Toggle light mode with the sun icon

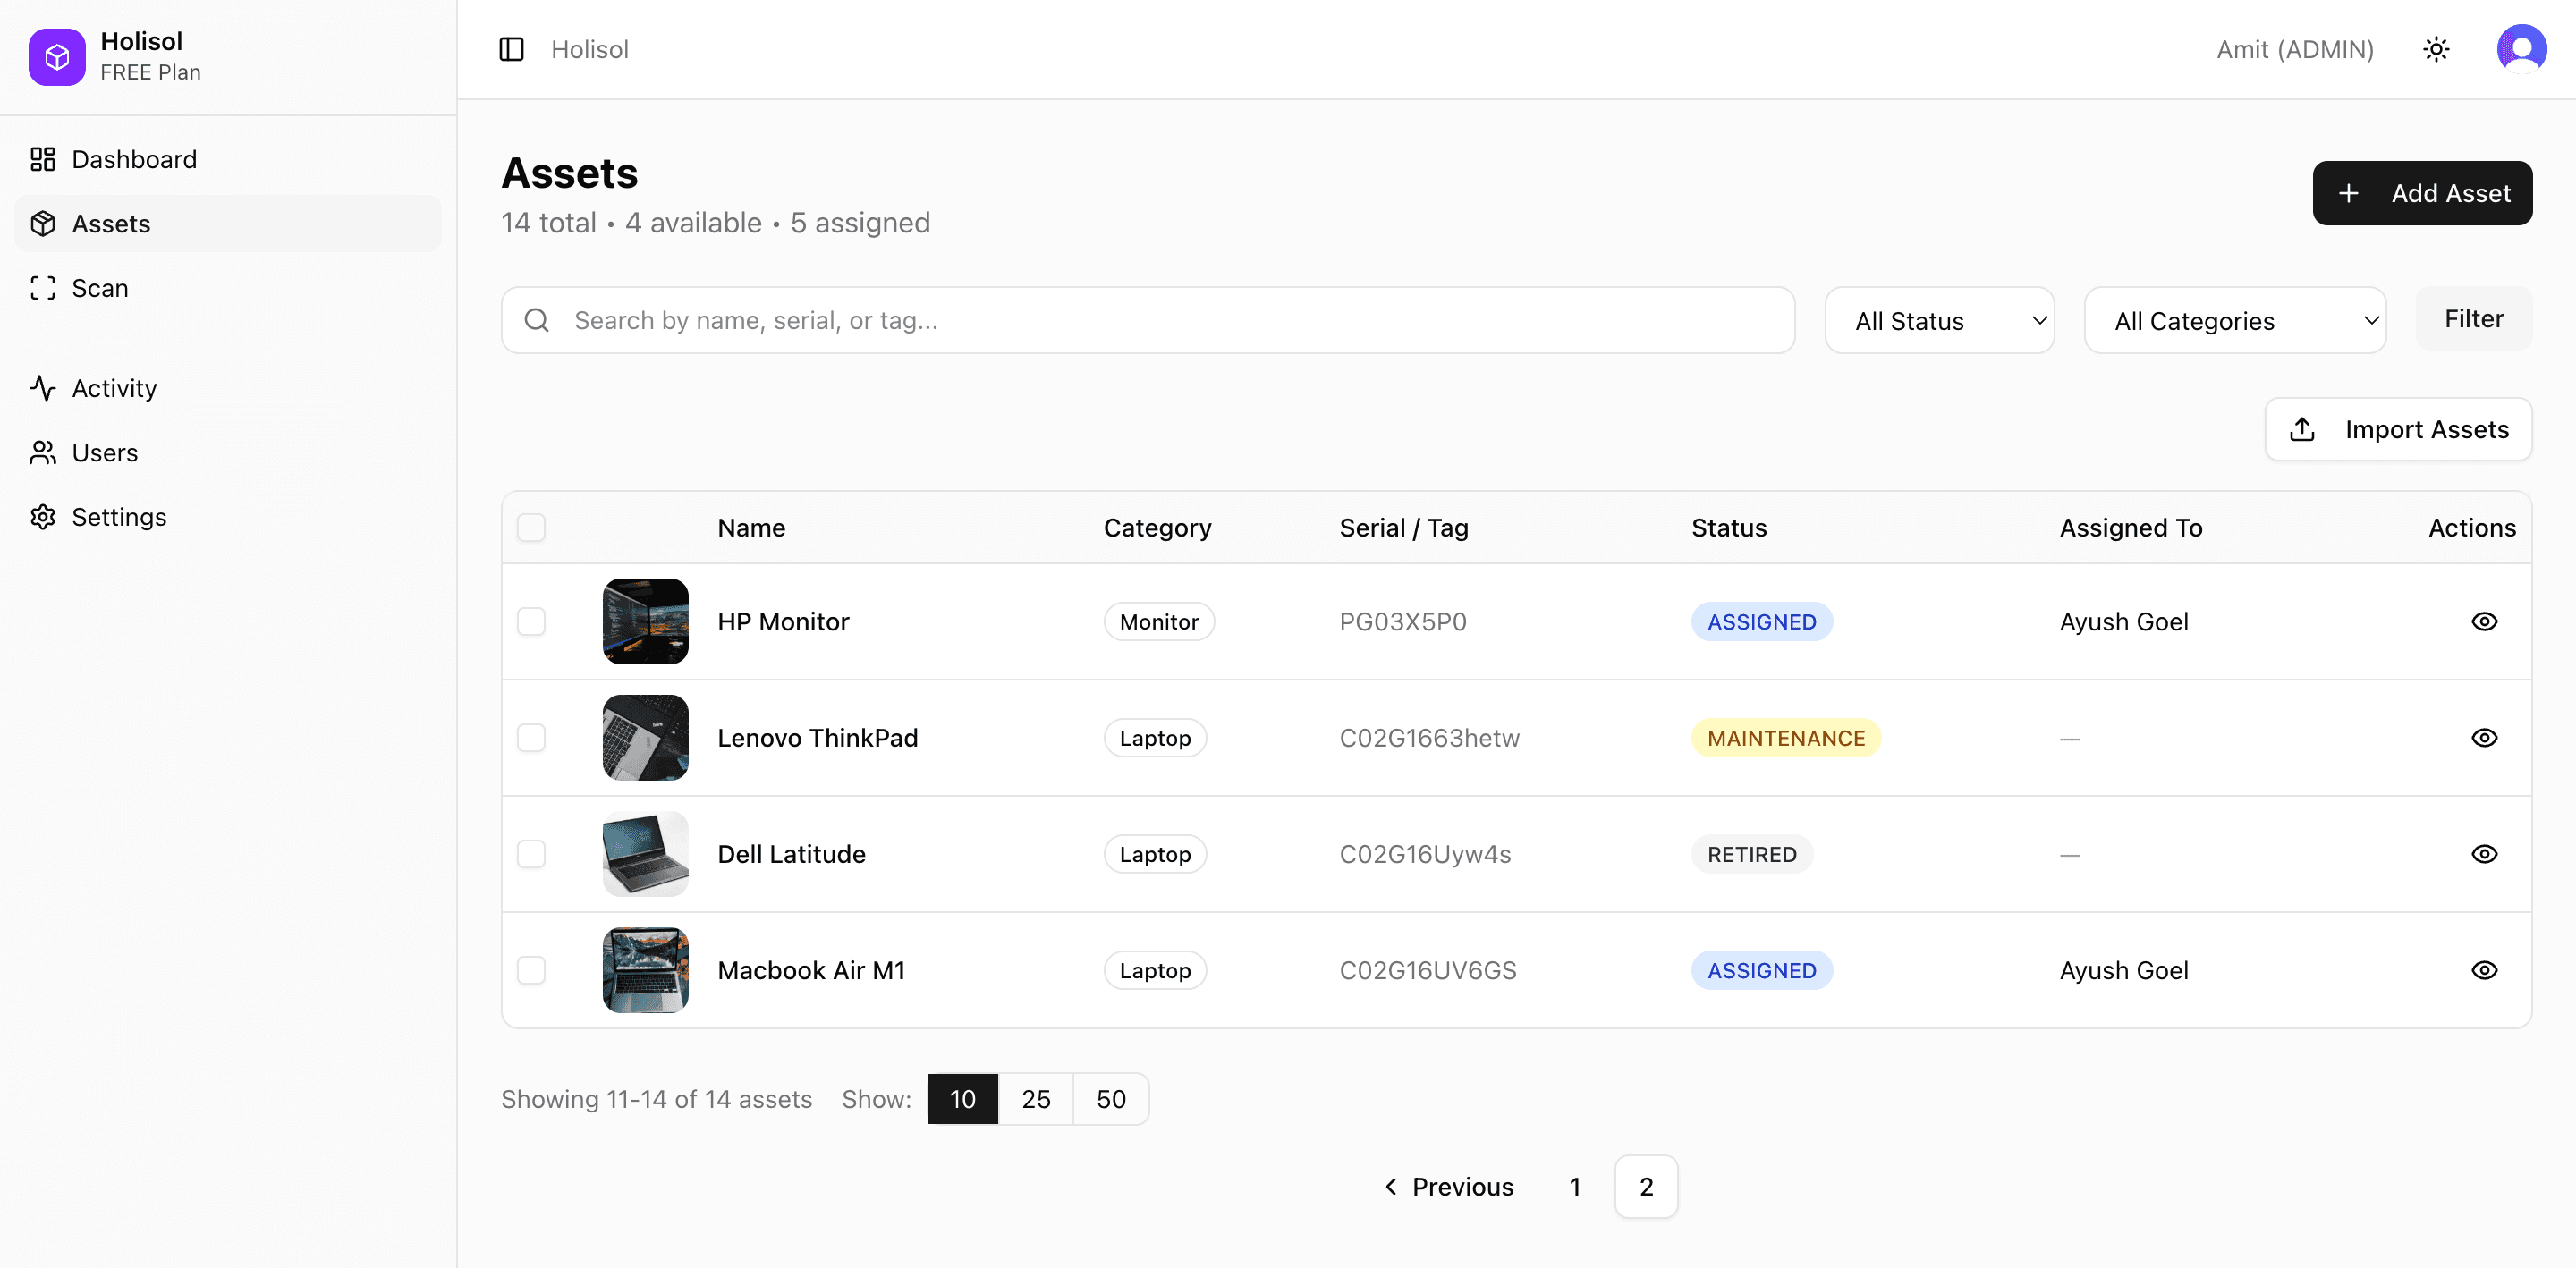point(2436,49)
